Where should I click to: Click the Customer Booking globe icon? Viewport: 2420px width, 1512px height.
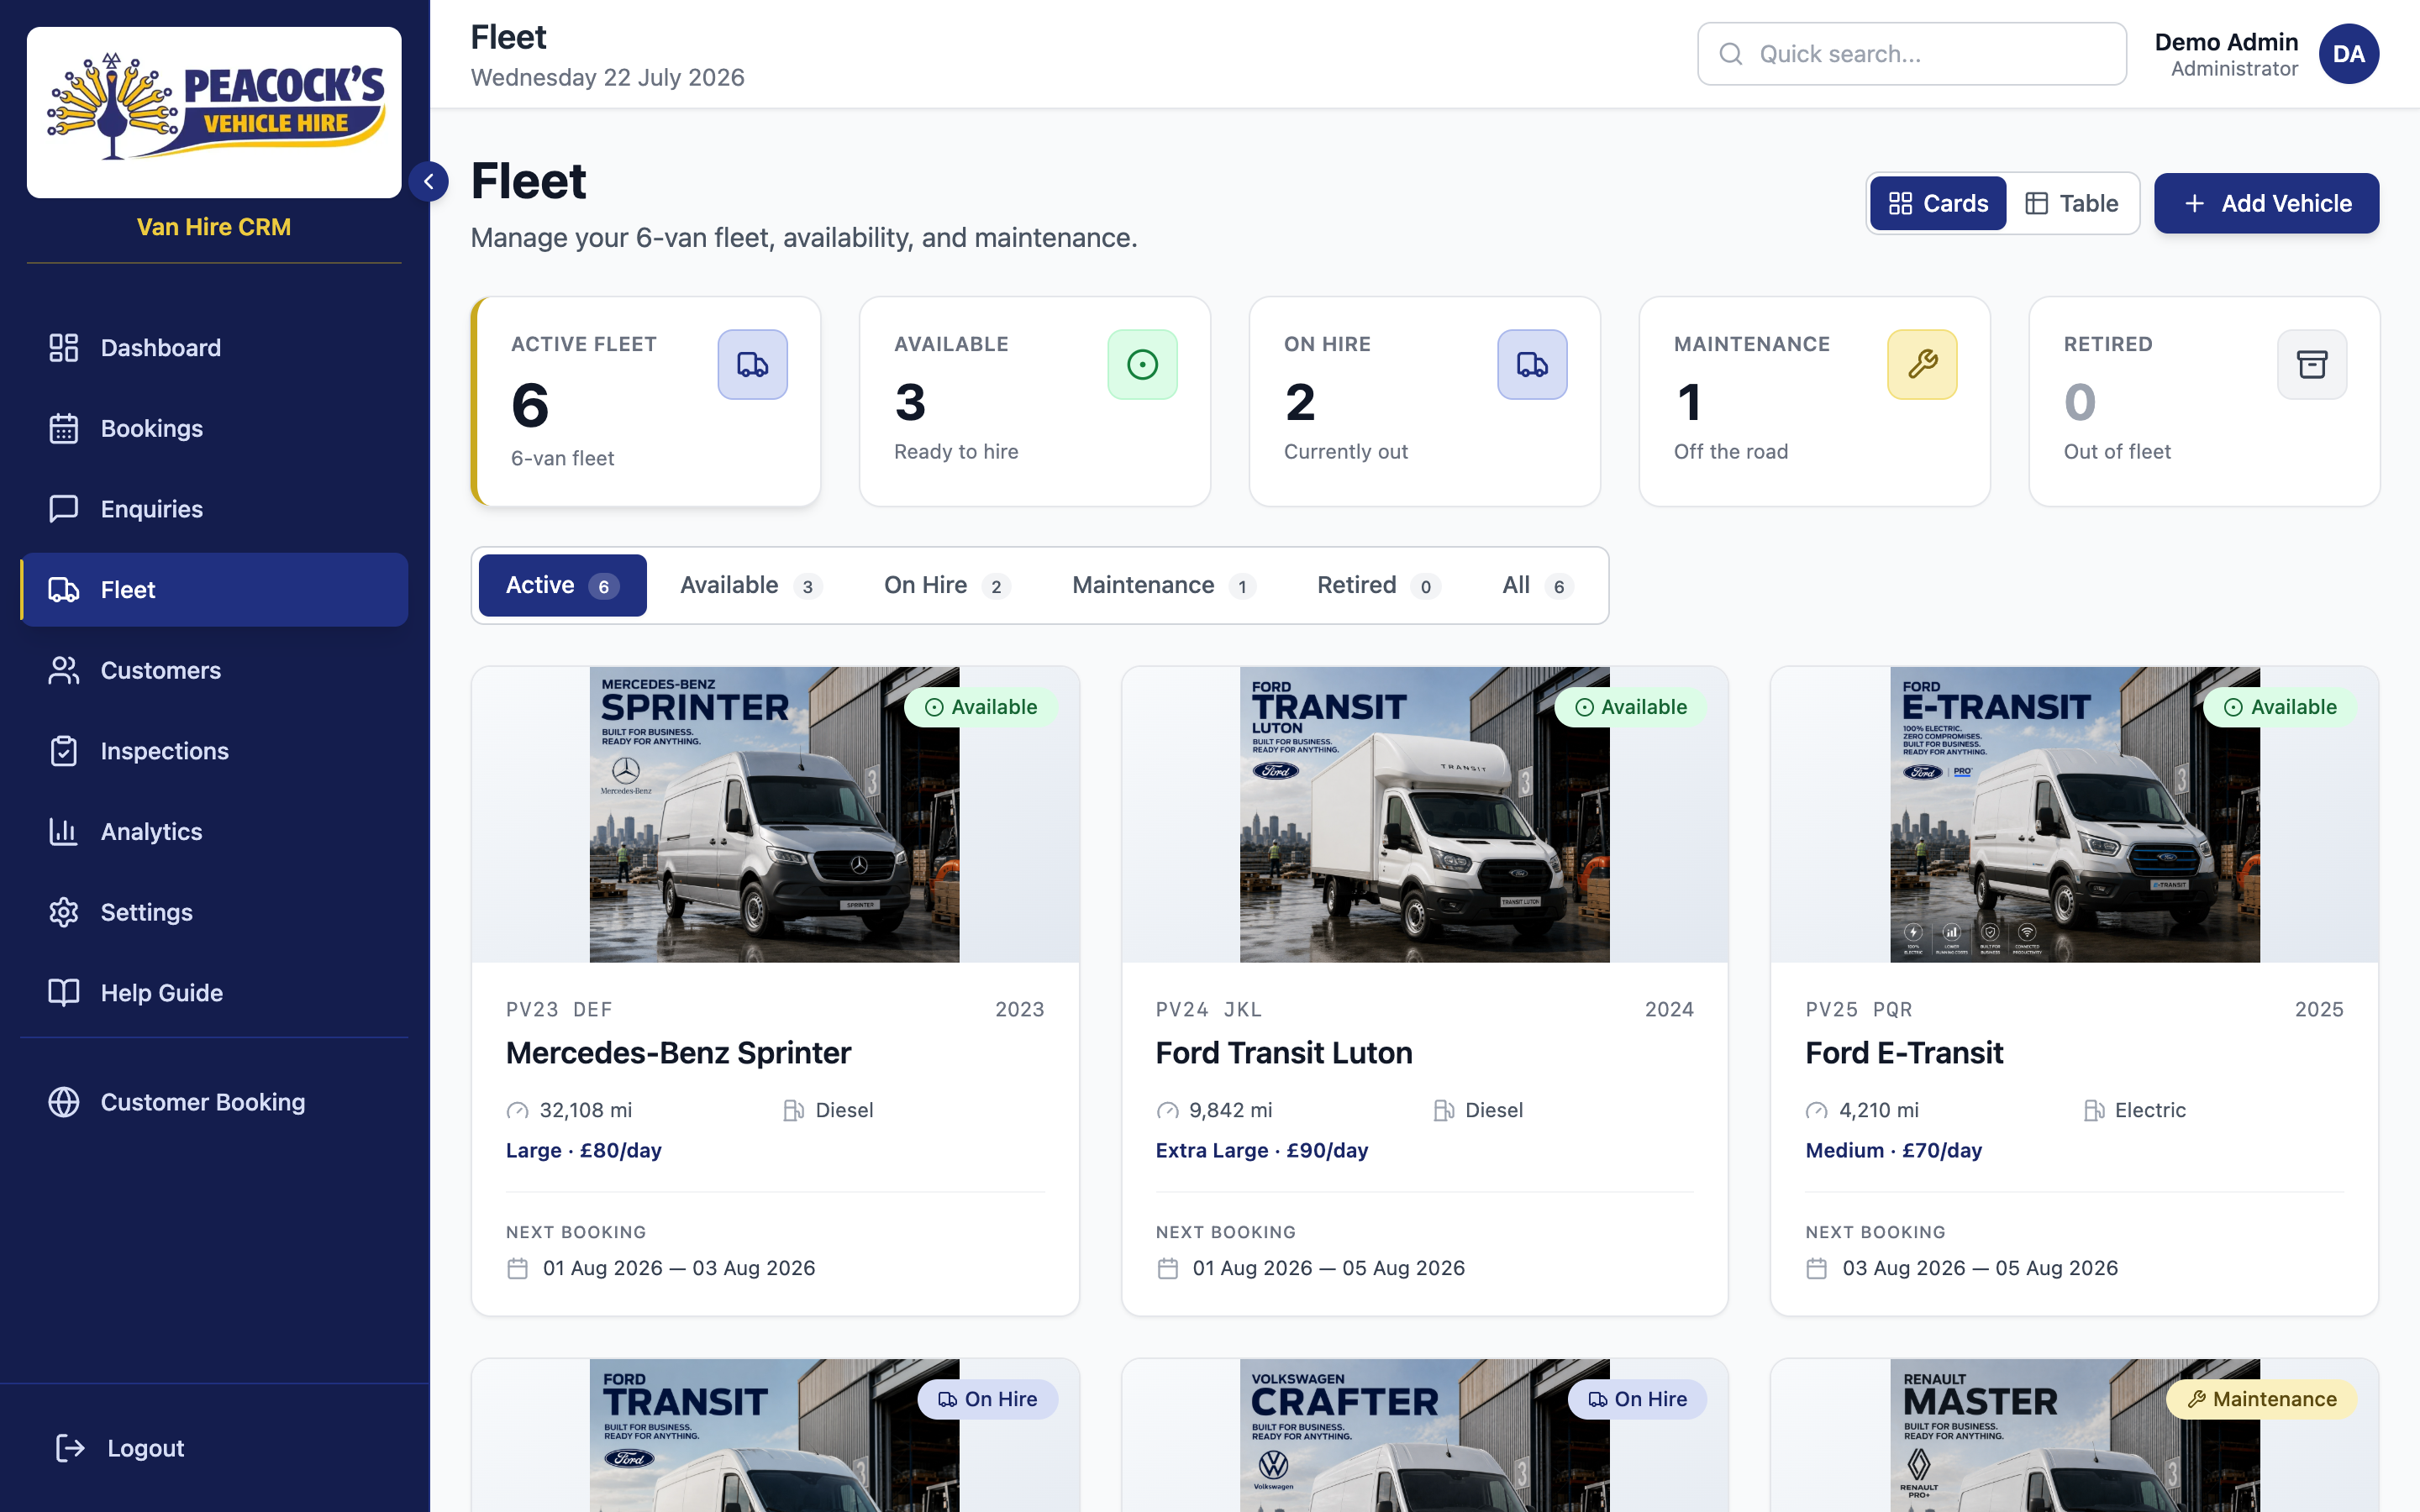63,1102
